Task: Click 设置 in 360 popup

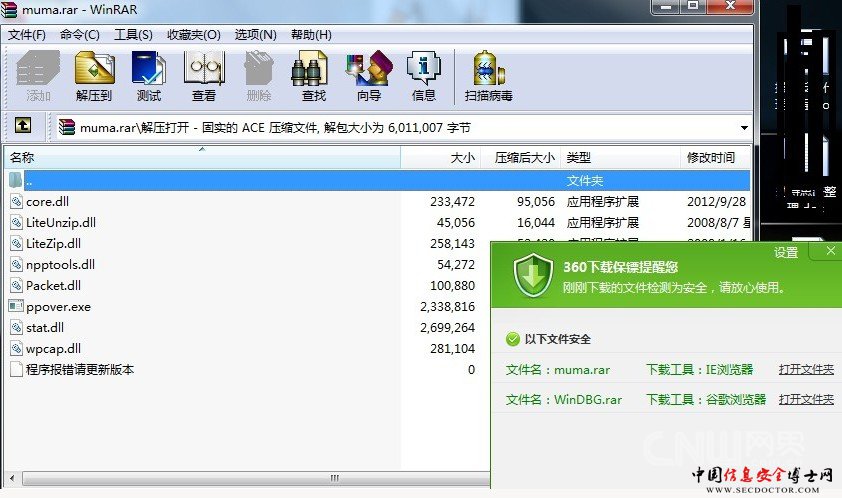Action: pos(786,252)
